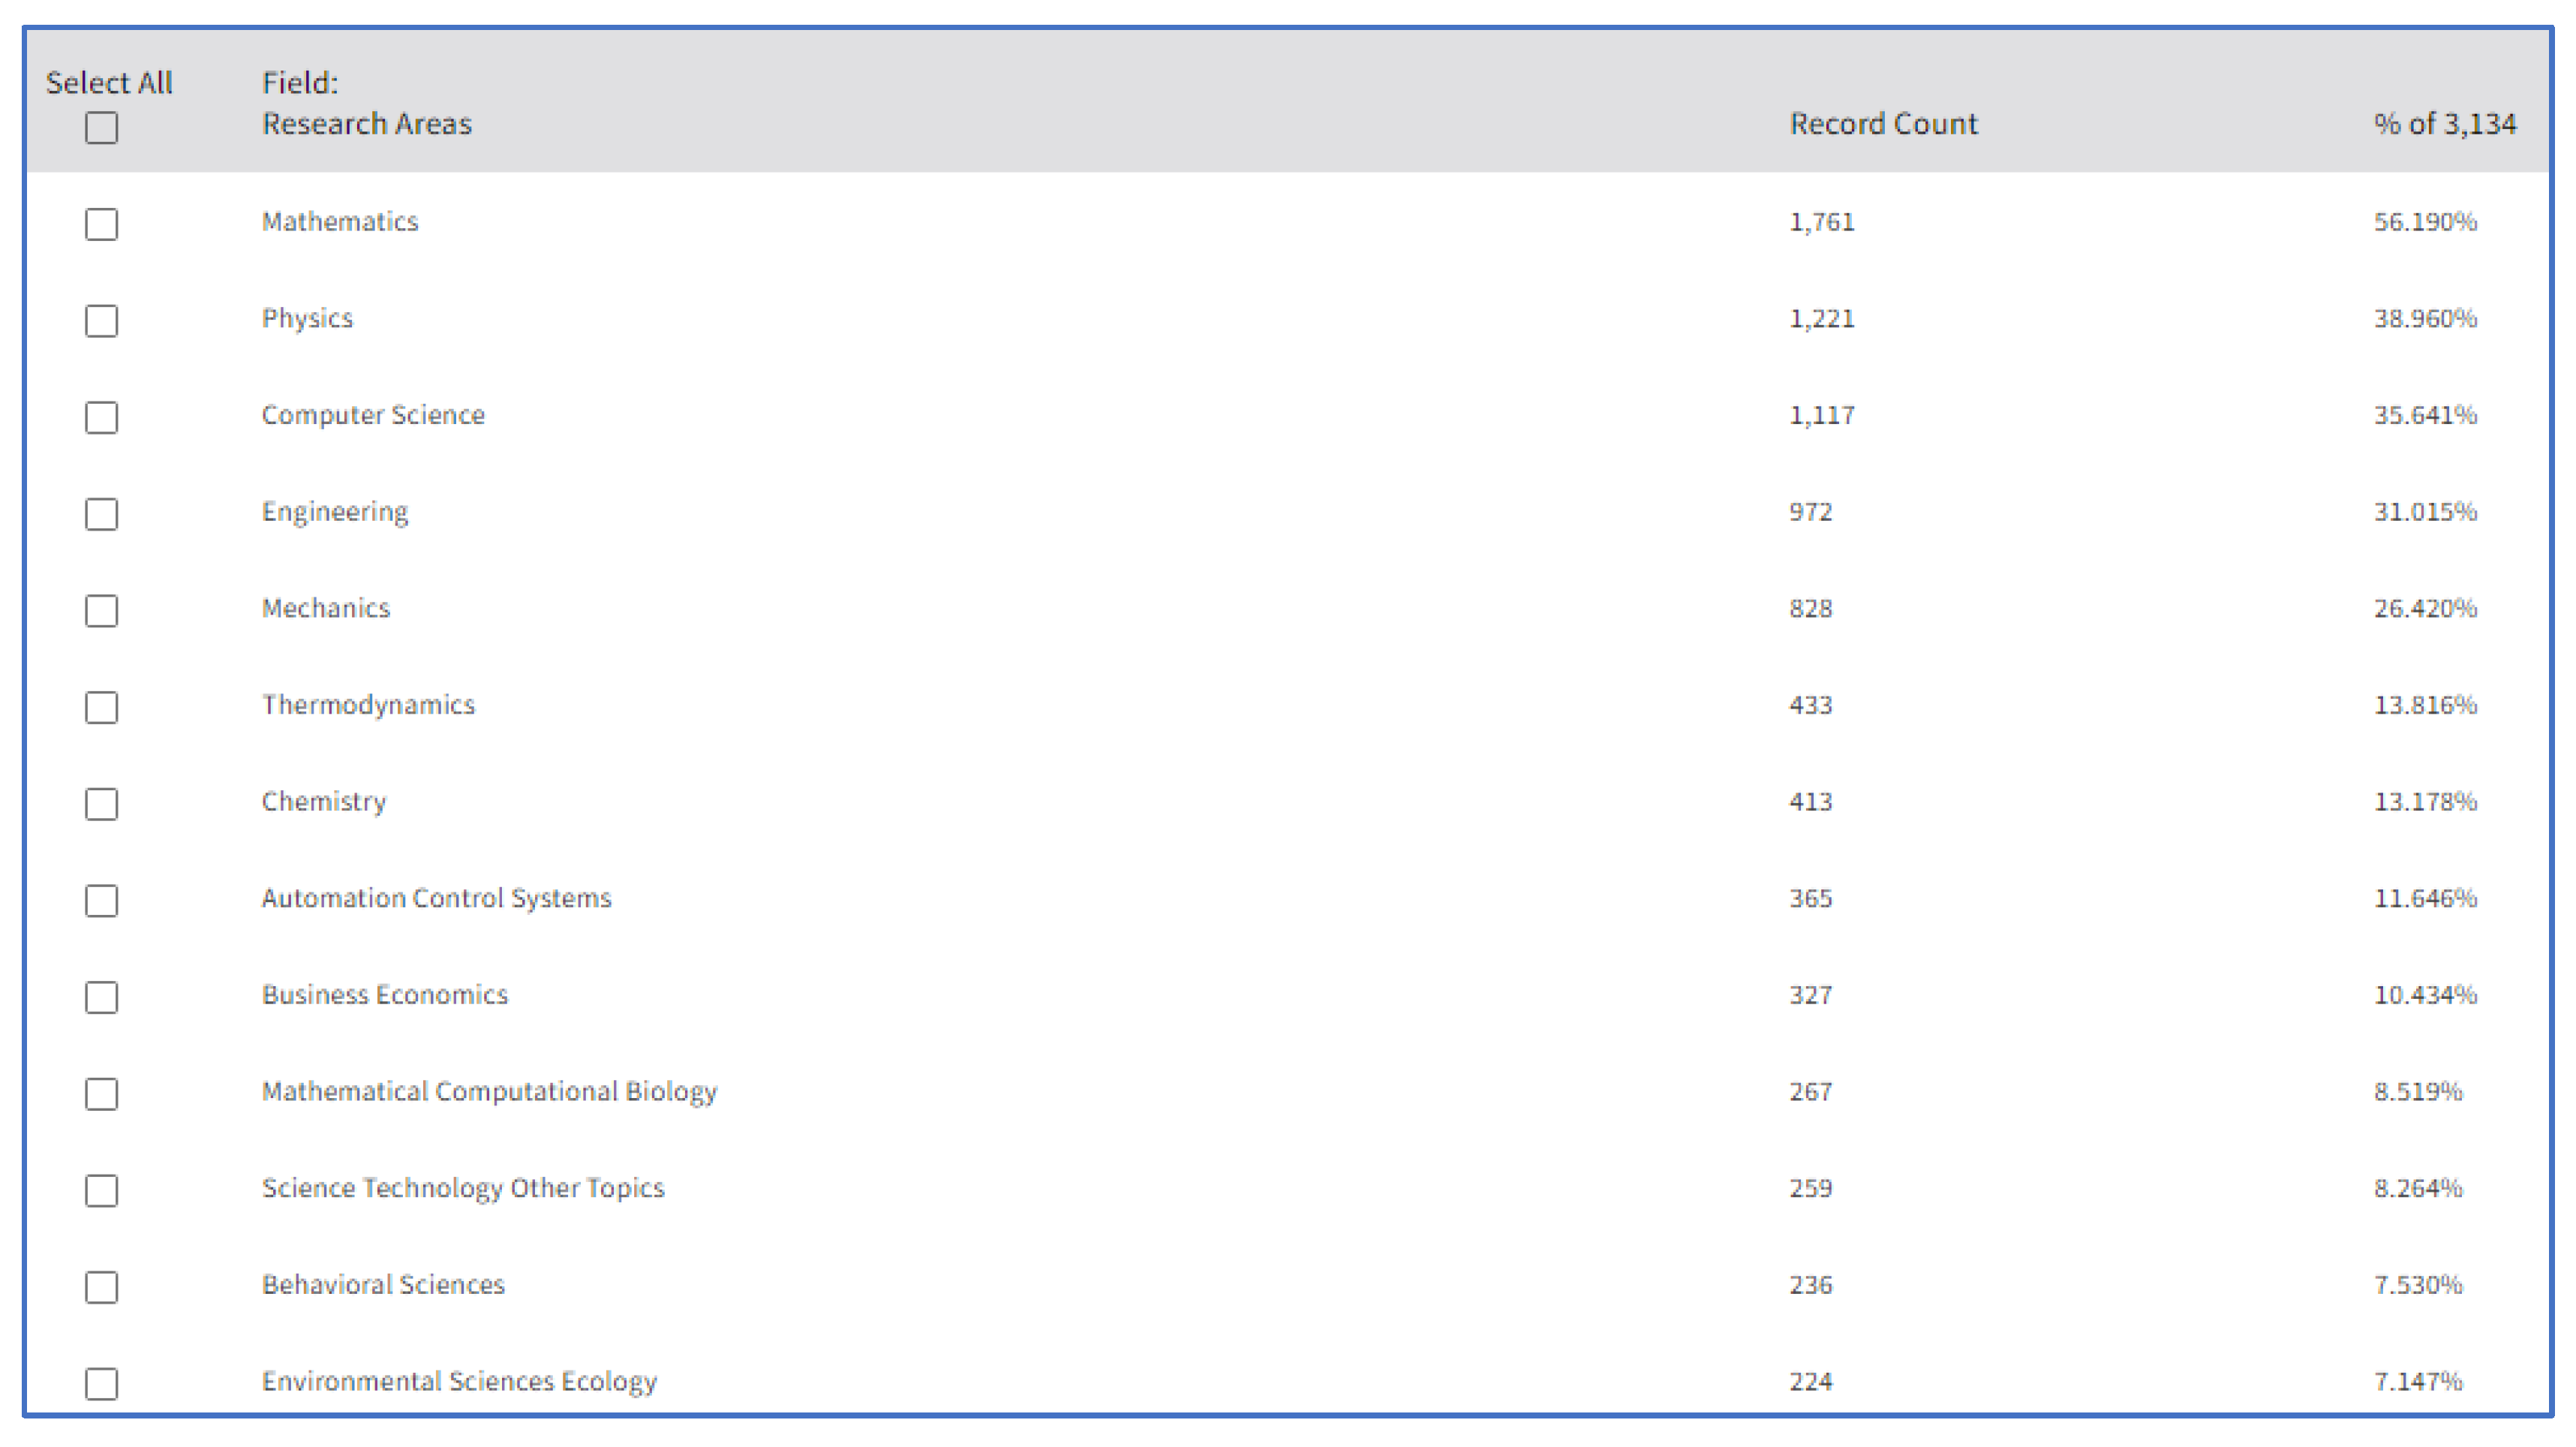2576x1447 pixels.
Task: Click the Research Areas field header
Action: tap(366, 124)
